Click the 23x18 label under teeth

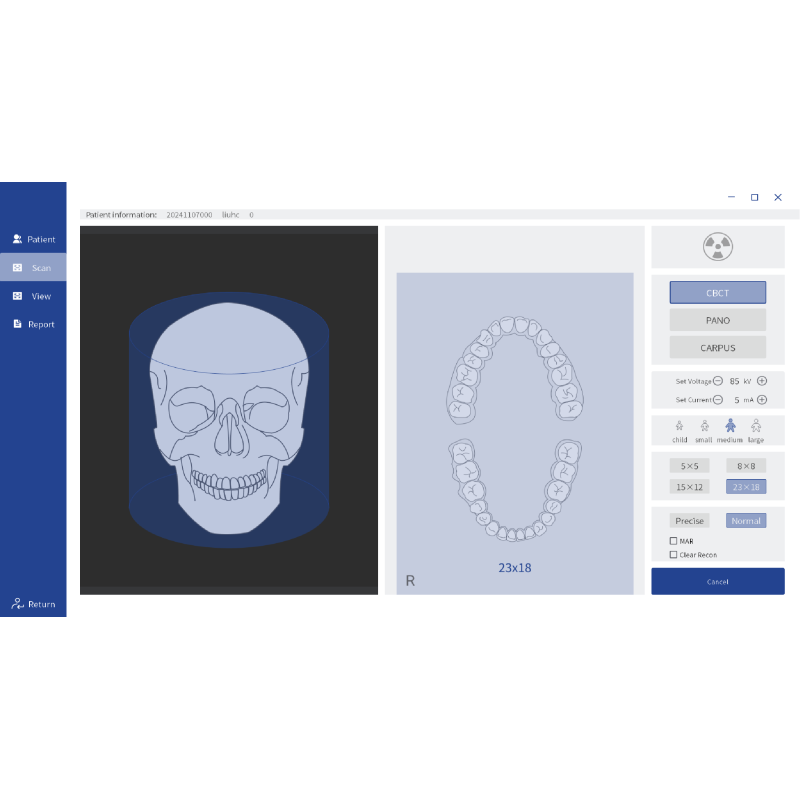coord(515,568)
